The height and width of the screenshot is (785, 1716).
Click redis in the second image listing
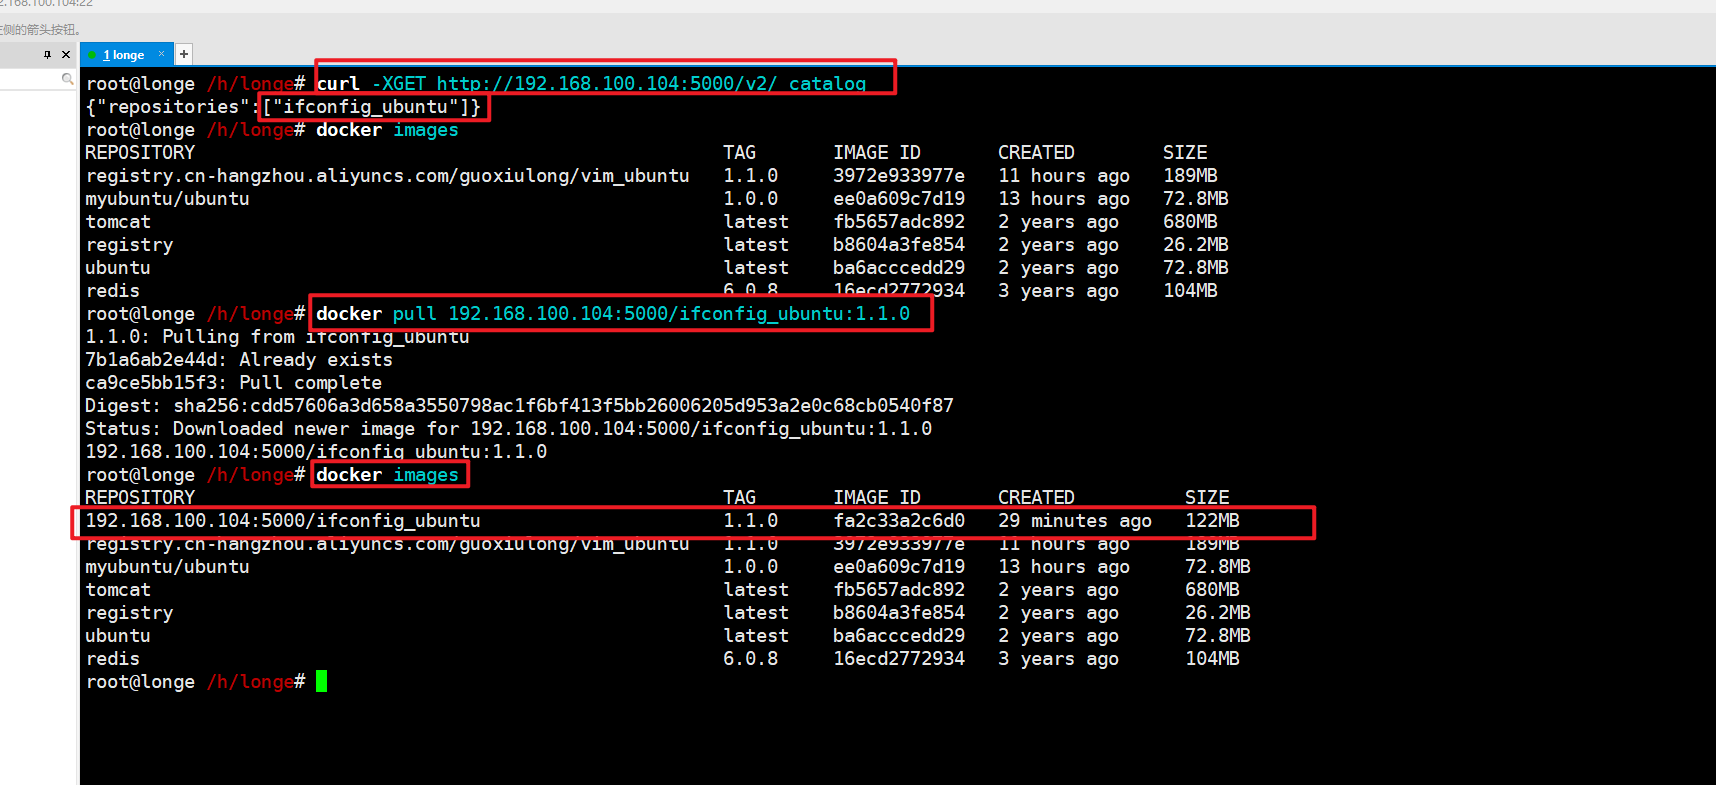(x=112, y=659)
